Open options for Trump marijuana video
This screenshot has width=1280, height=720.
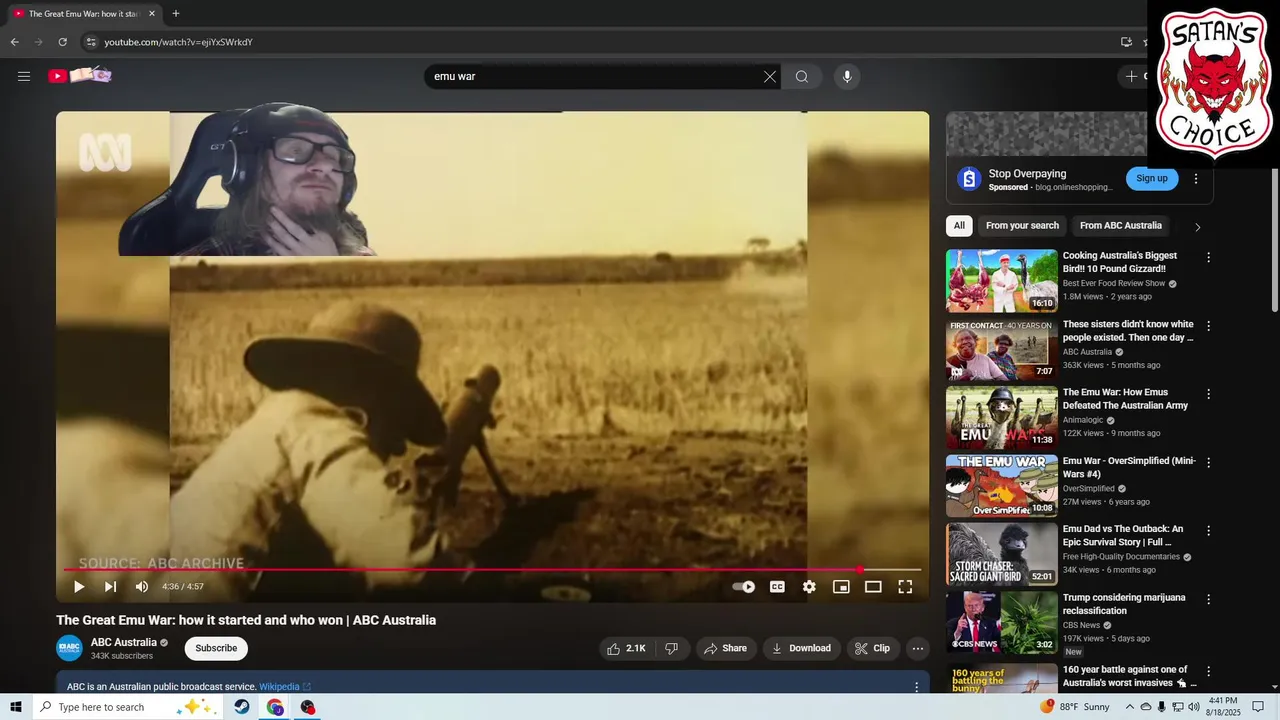(x=1208, y=599)
